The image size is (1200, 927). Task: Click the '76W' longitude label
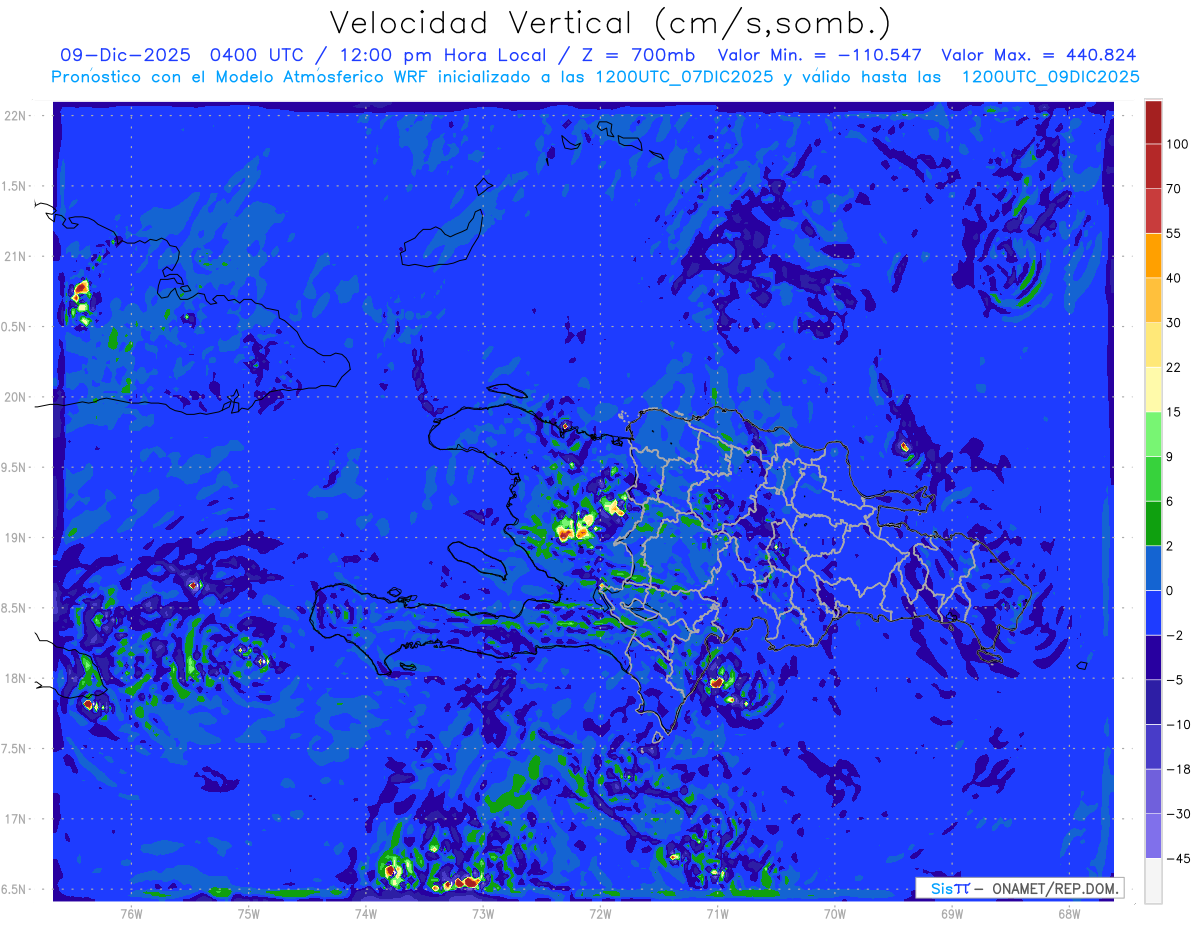(x=131, y=913)
